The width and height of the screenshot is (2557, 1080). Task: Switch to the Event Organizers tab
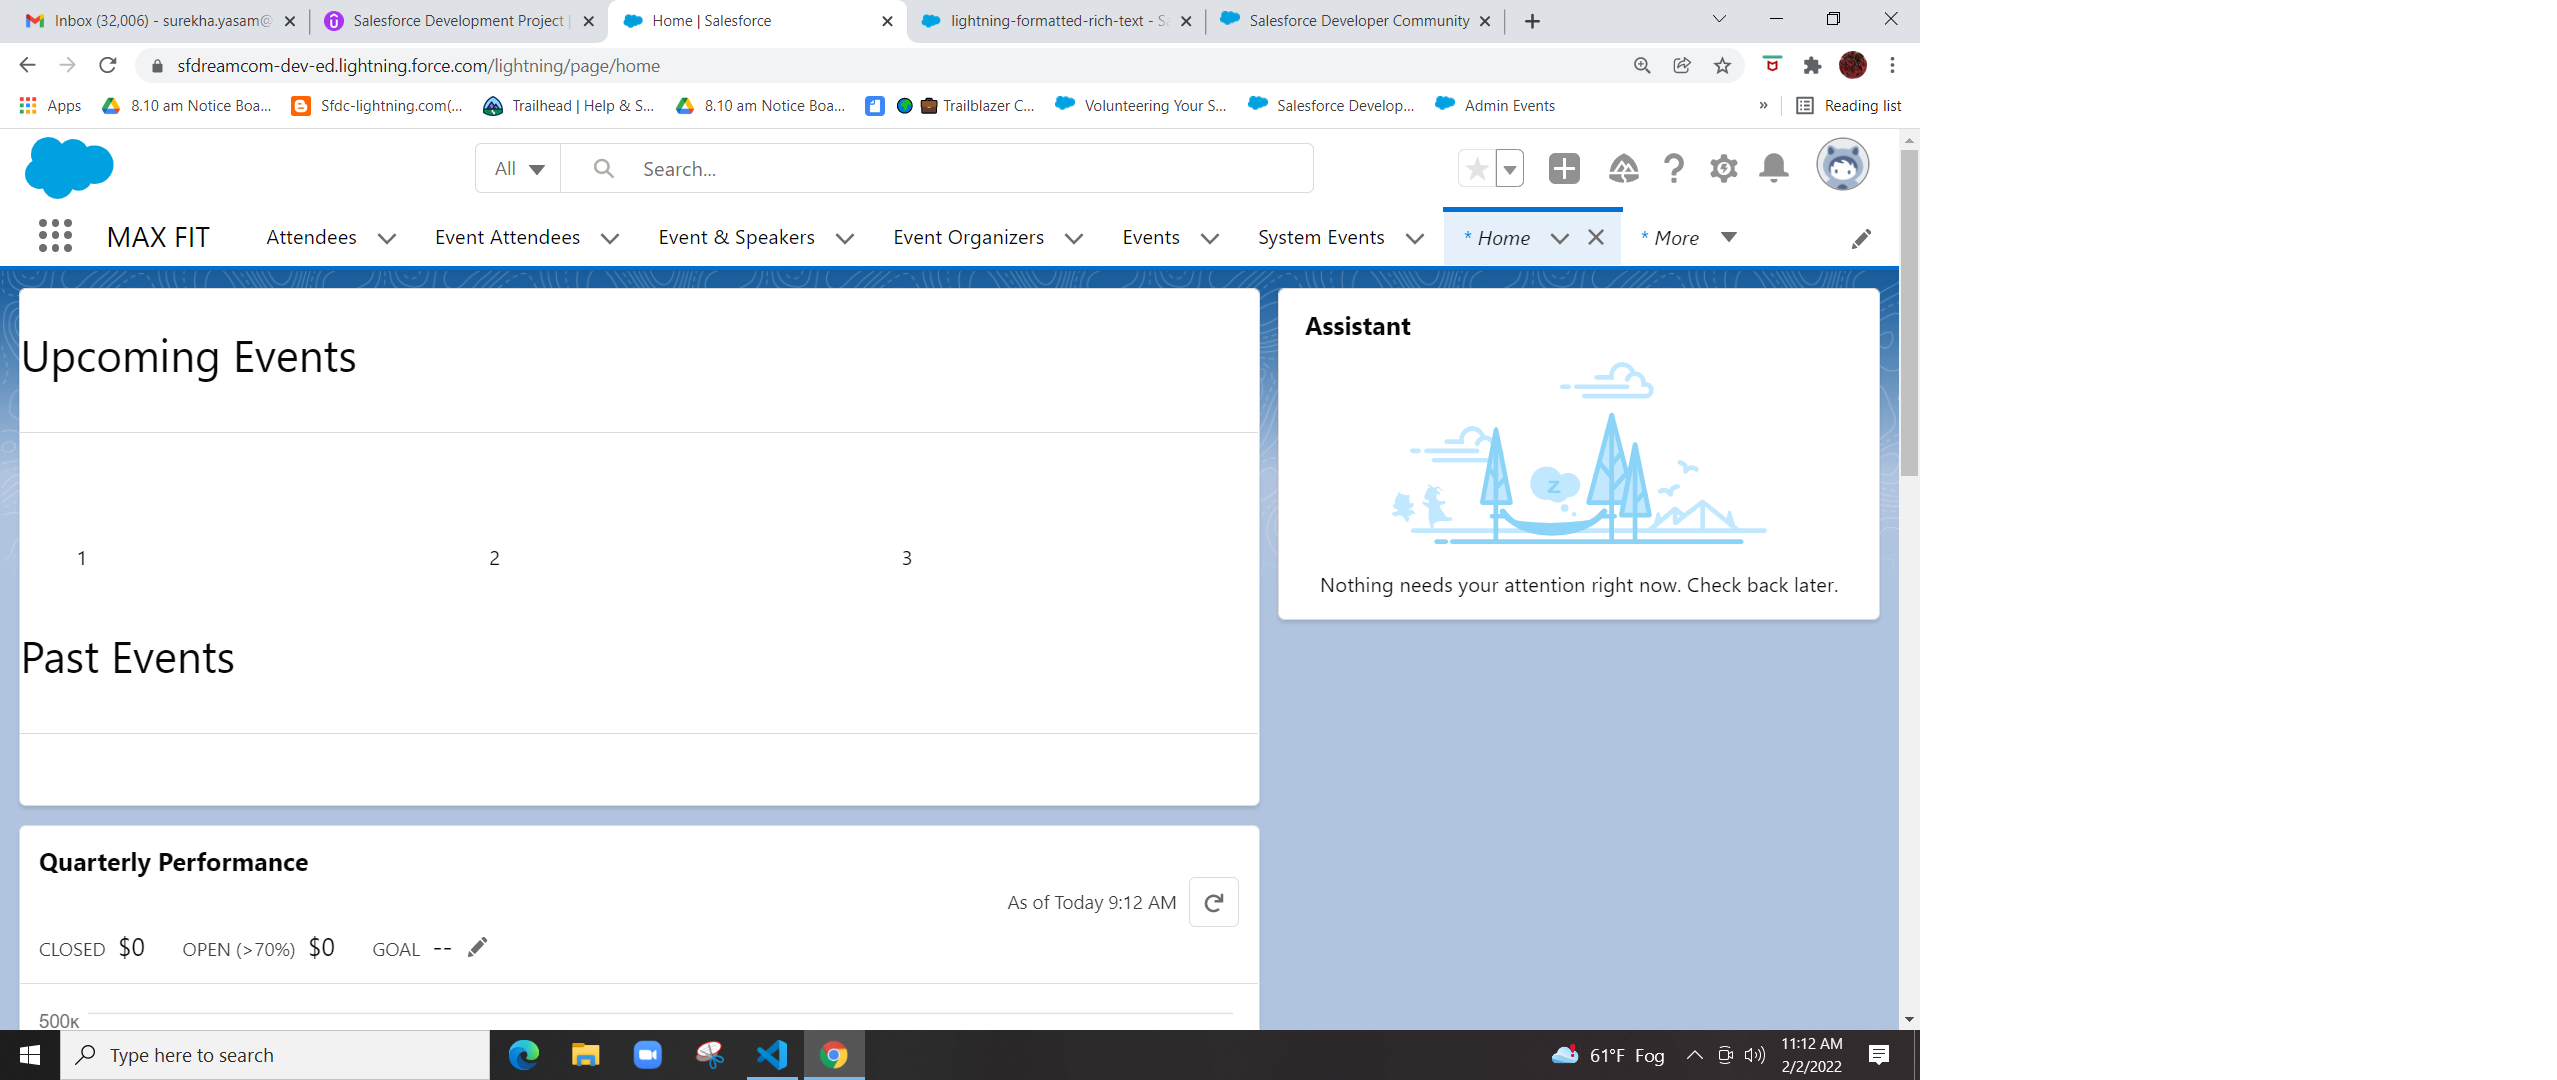(968, 238)
